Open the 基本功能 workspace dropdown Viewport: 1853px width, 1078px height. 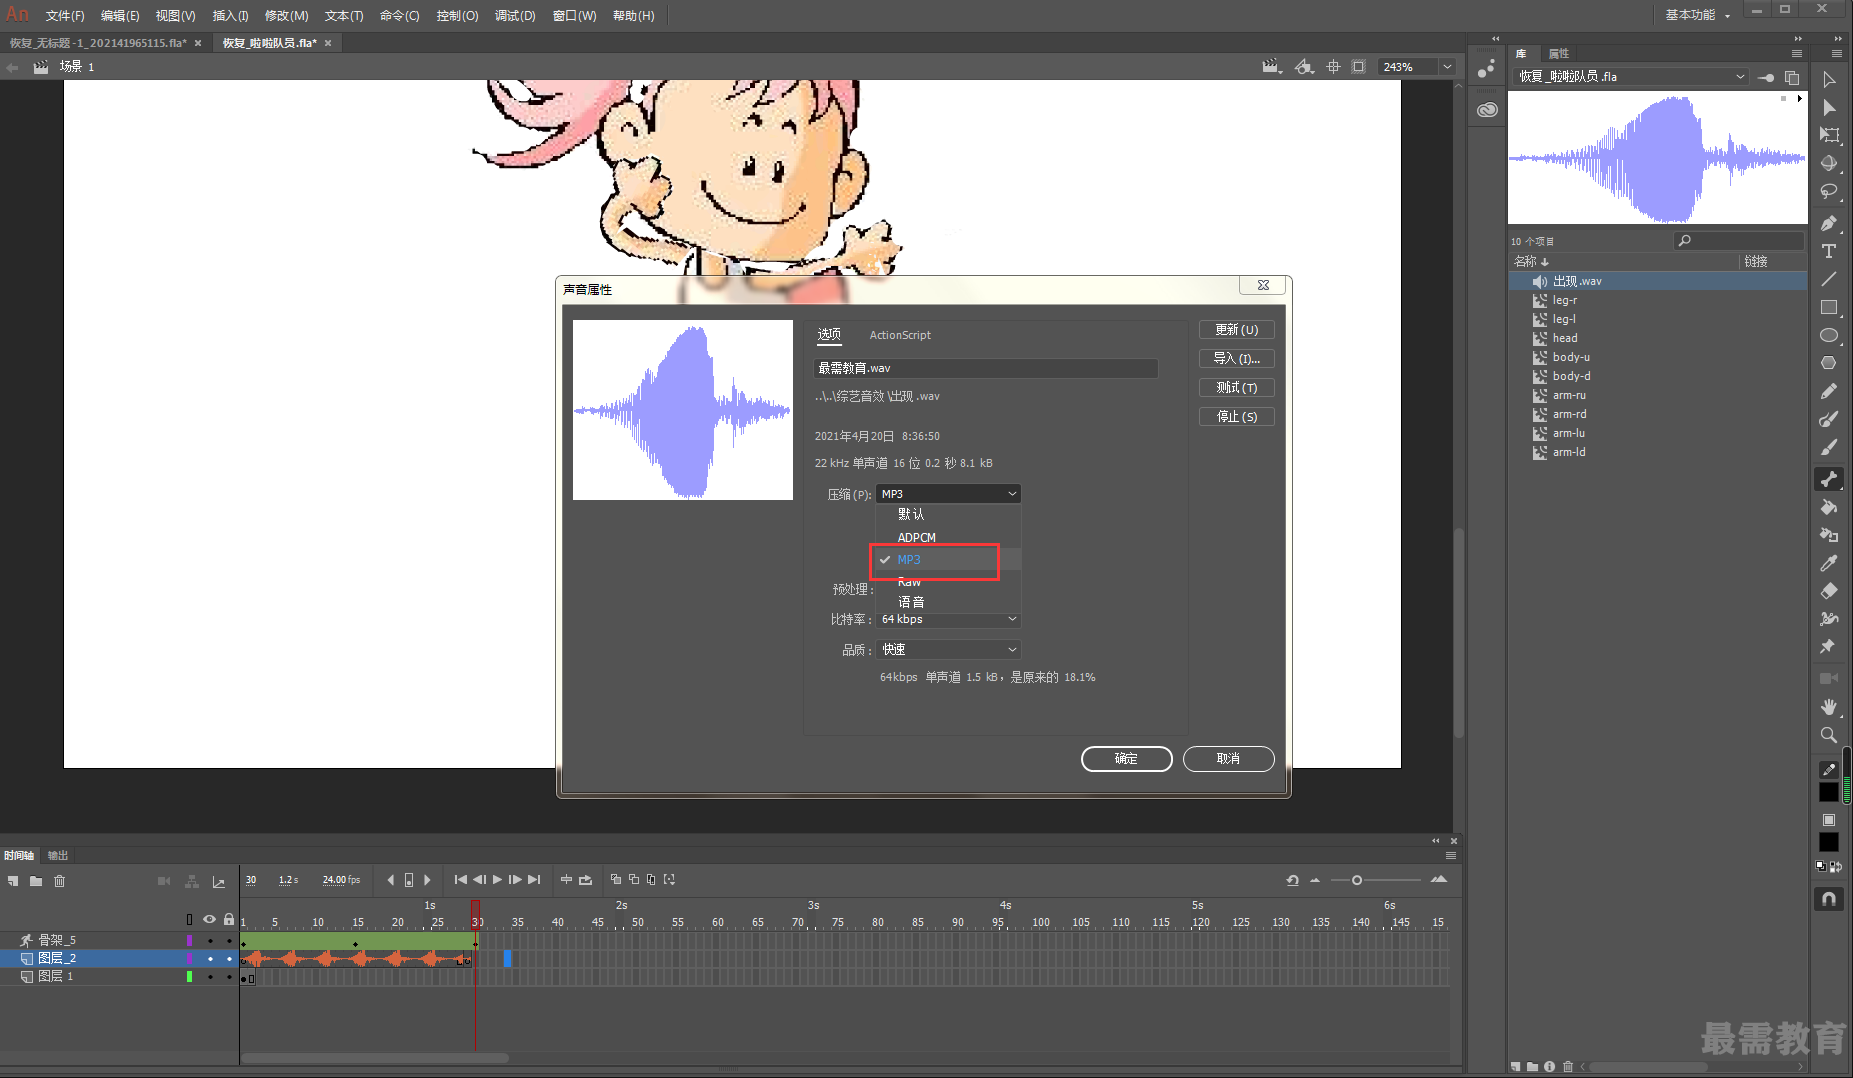[1697, 15]
